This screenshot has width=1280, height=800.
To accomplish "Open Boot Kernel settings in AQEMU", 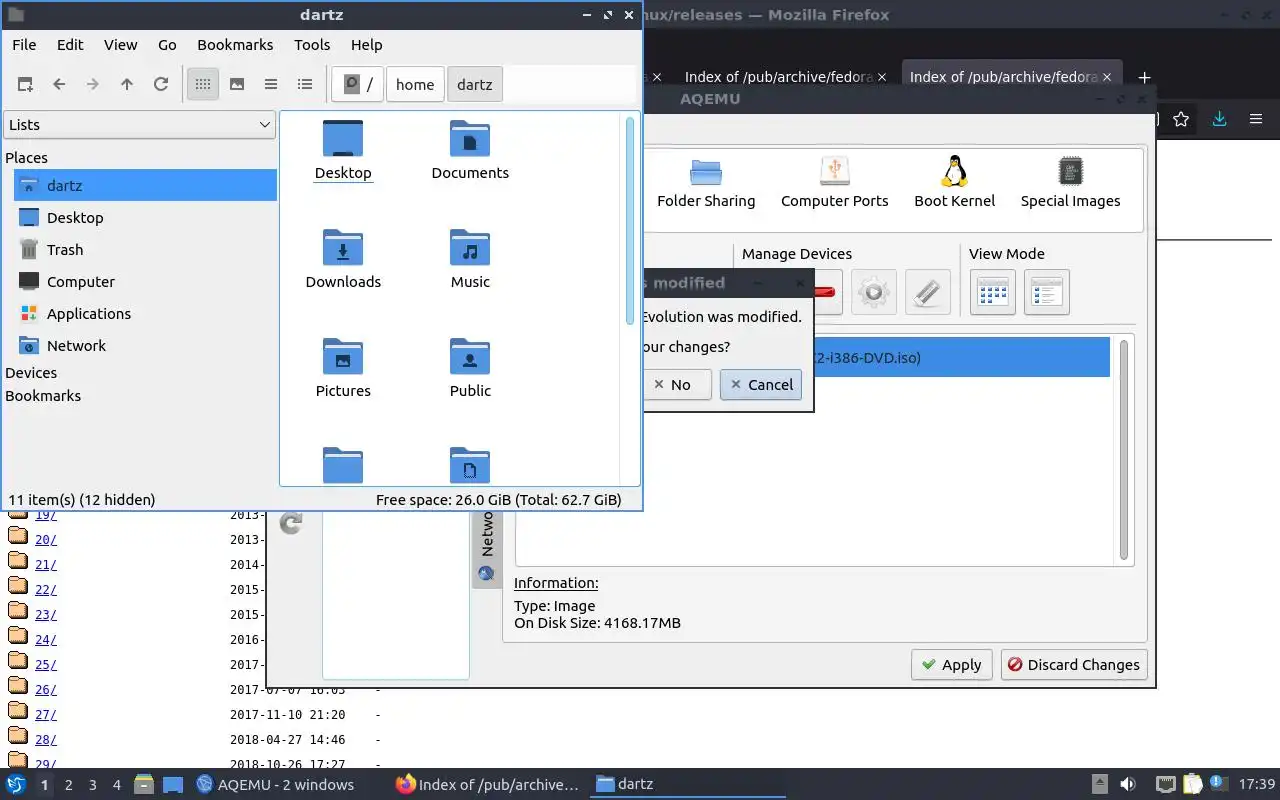I will pos(955,182).
